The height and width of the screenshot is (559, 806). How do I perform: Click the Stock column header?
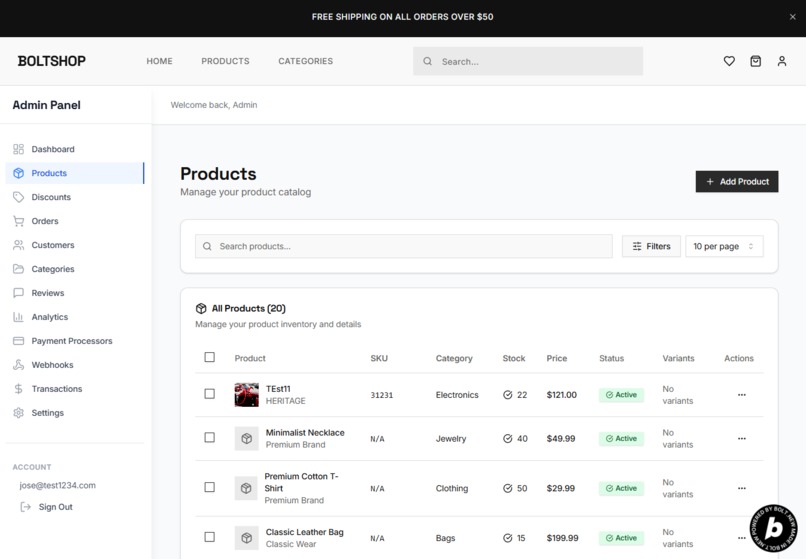514,358
